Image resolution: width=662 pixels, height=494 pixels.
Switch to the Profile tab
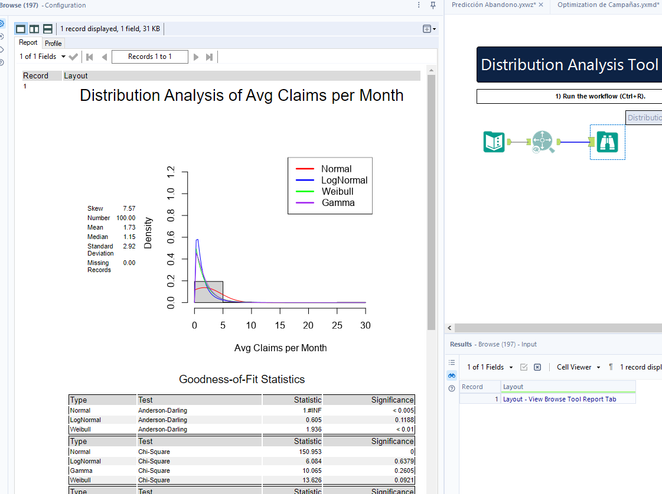(x=52, y=43)
